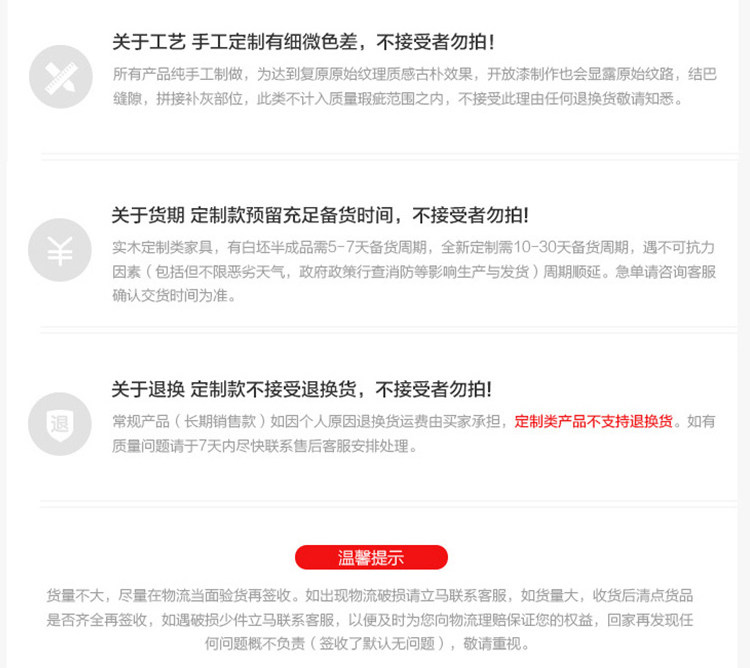The width and height of the screenshot is (750, 668).
Task: Click notice line starting 是否齐全再签收
Action: [370, 620]
